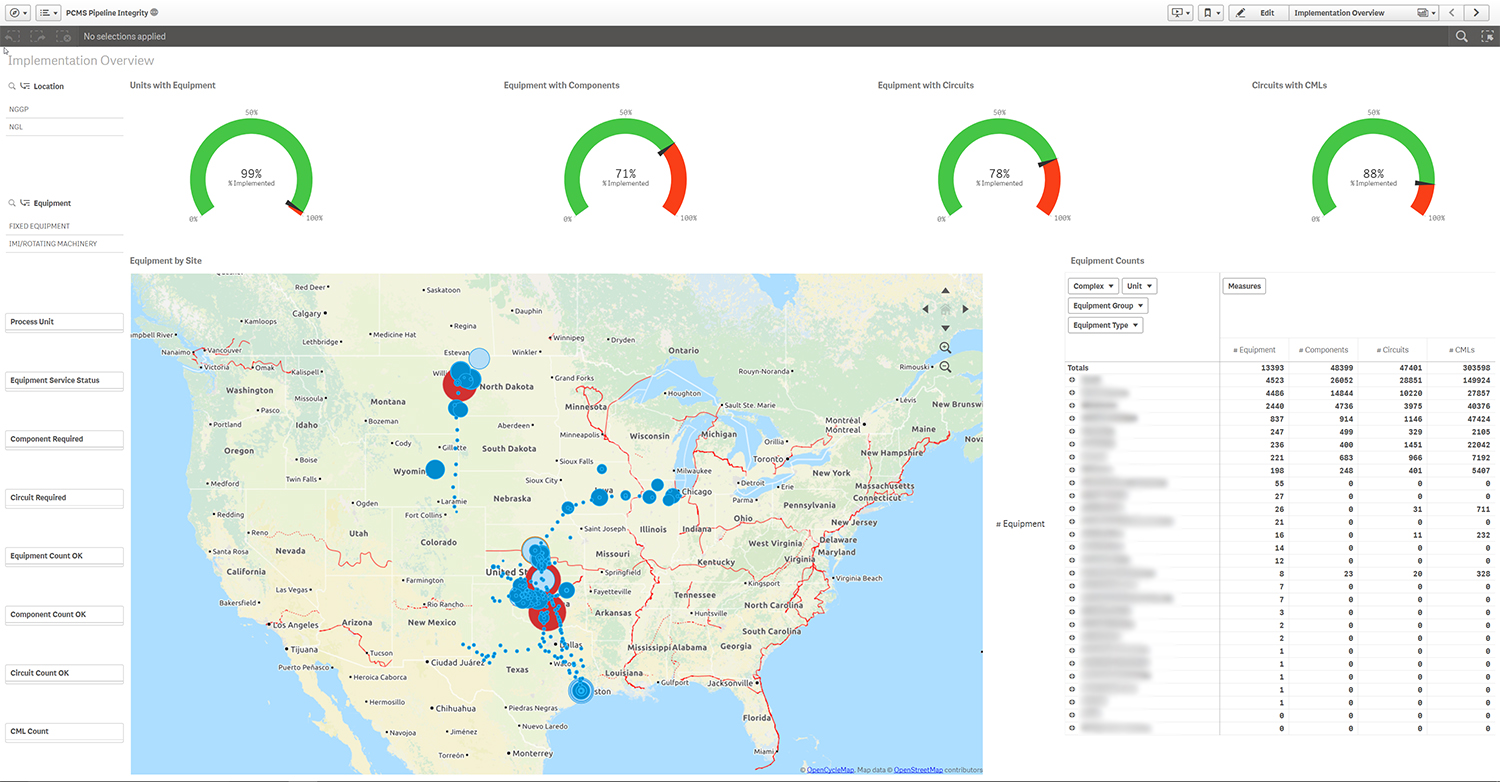
Task: Open the Equipment Type dropdown
Action: pos(1105,324)
